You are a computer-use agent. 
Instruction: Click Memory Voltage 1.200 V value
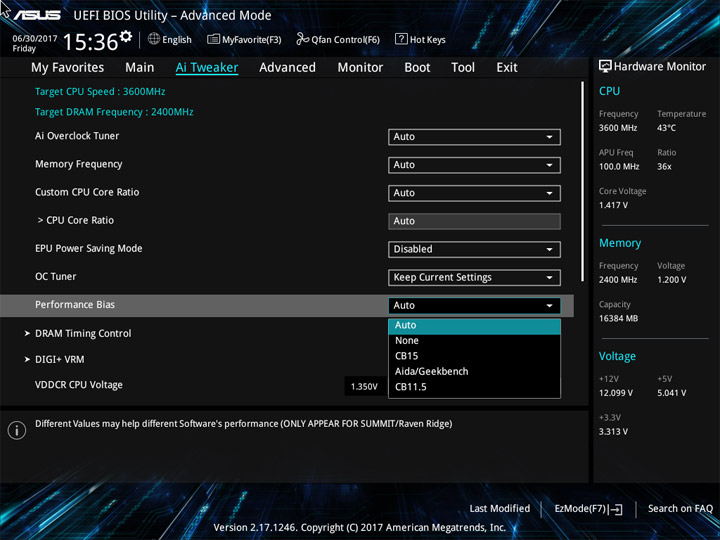tap(672, 280)
